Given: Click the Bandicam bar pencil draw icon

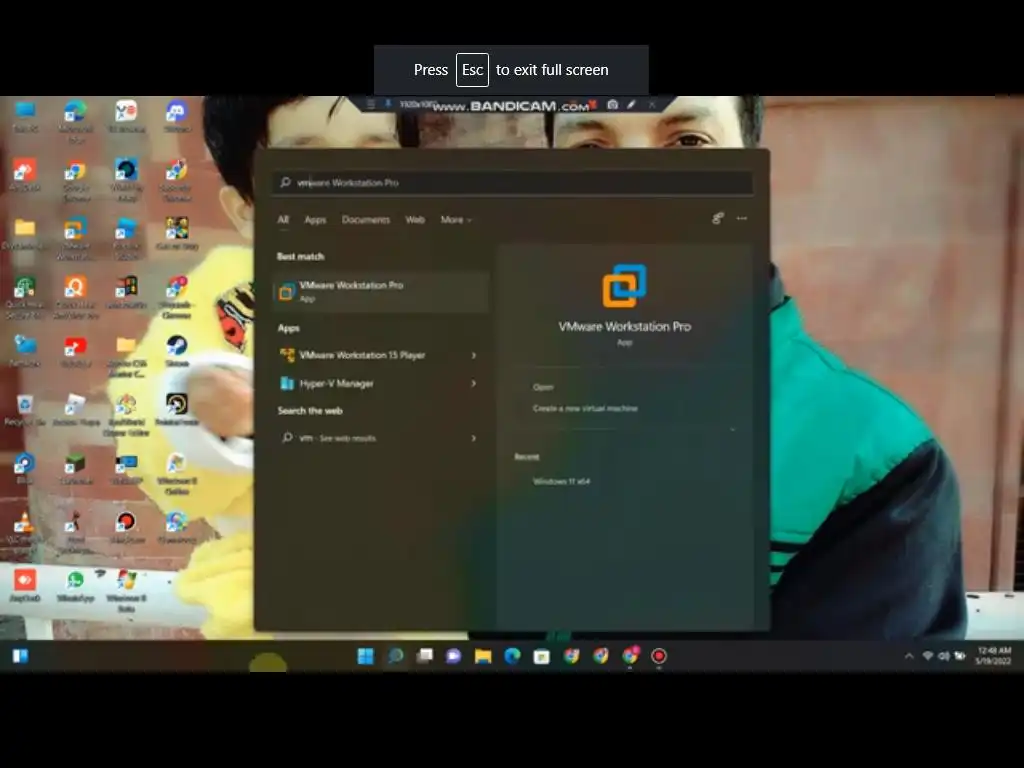Looking at the screenshot, I should pos(632,104).
